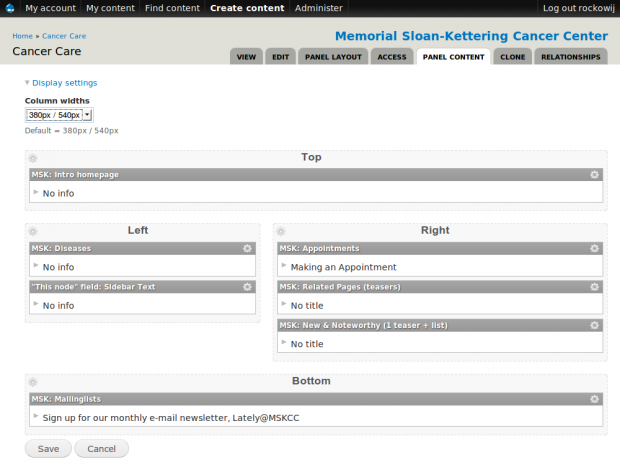
Task: Expand No info under MSK: Diseases
Action: [x=36, y=266]
